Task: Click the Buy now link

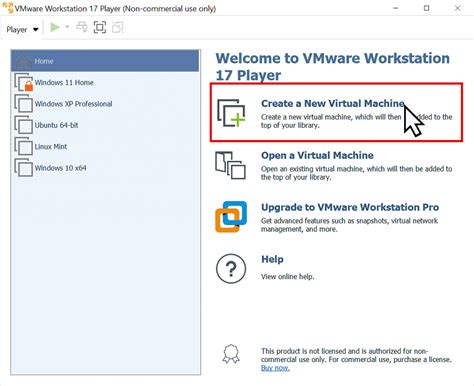Action: 275,368
